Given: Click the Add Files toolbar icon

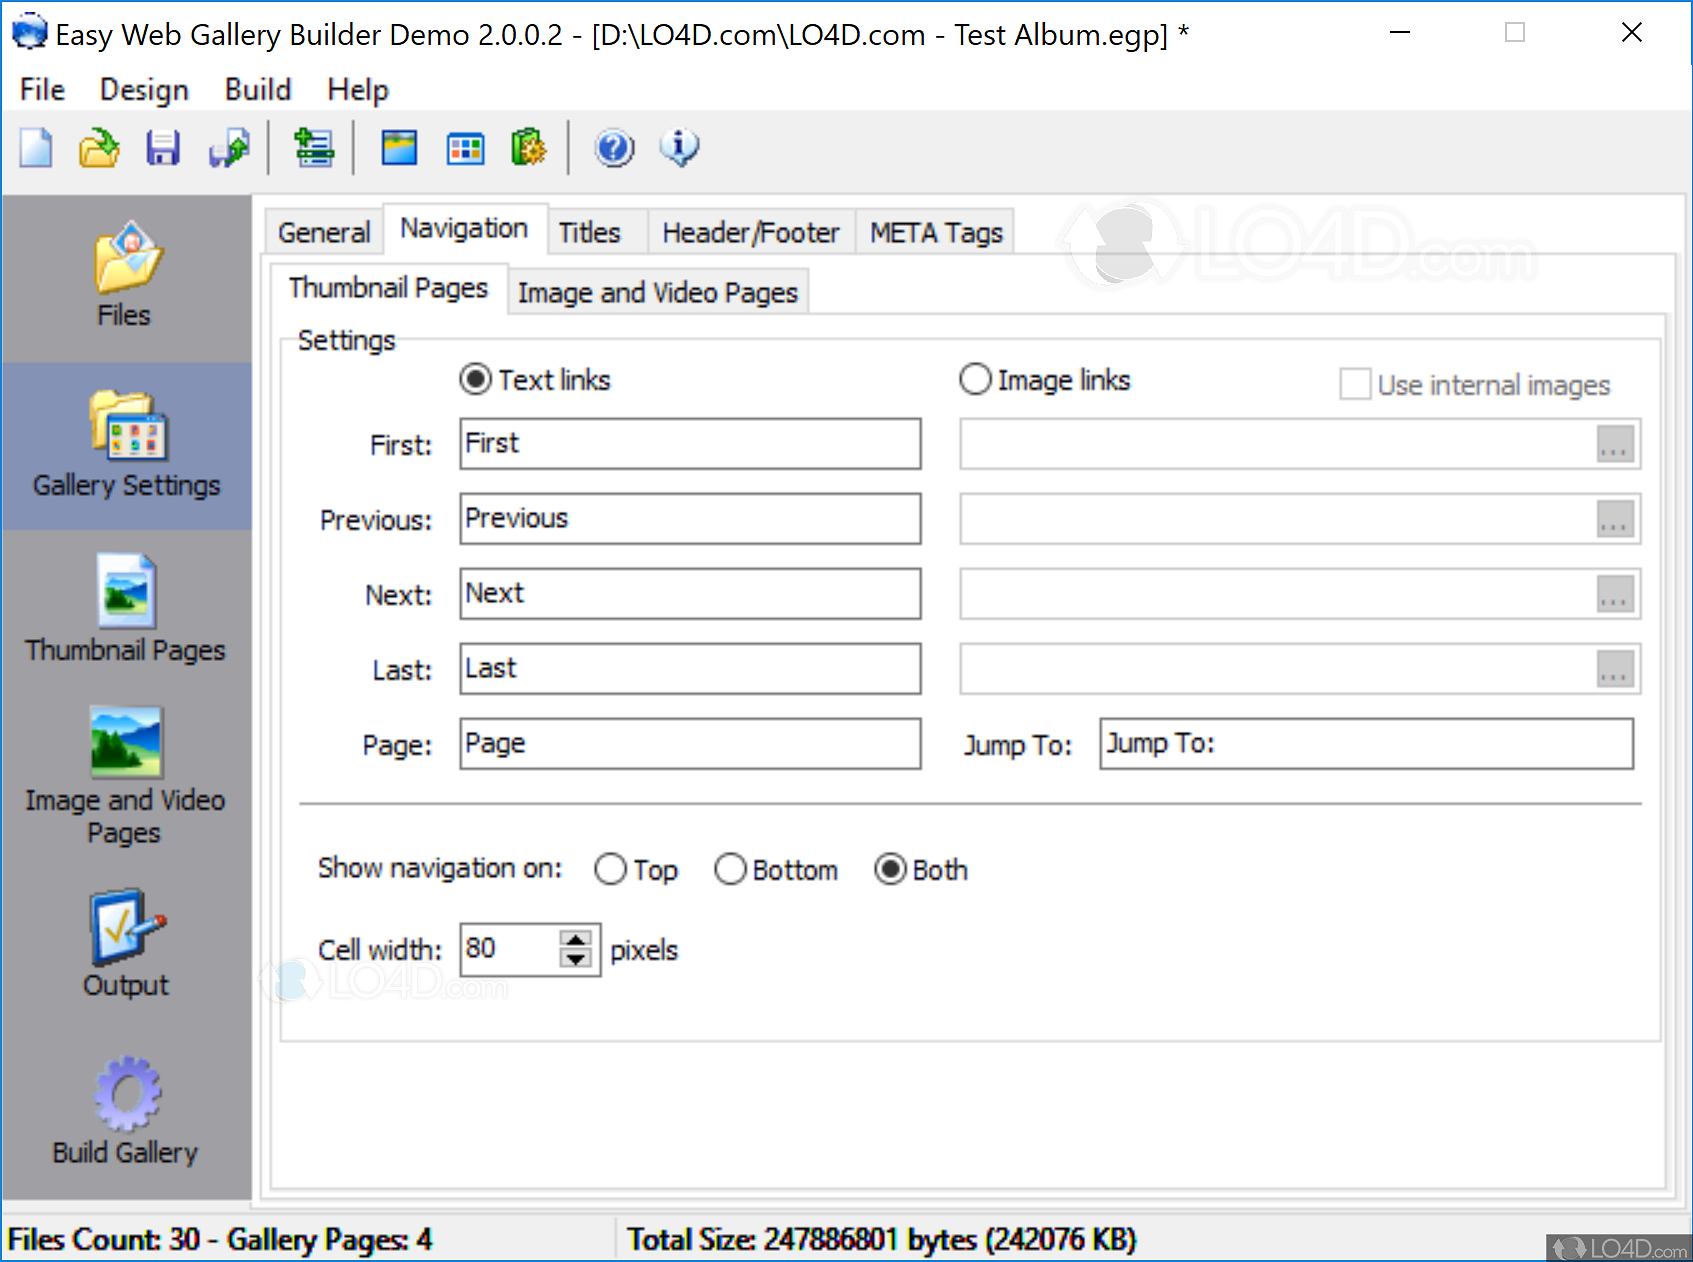Looking at the screenshot, I should click(313, 148).
